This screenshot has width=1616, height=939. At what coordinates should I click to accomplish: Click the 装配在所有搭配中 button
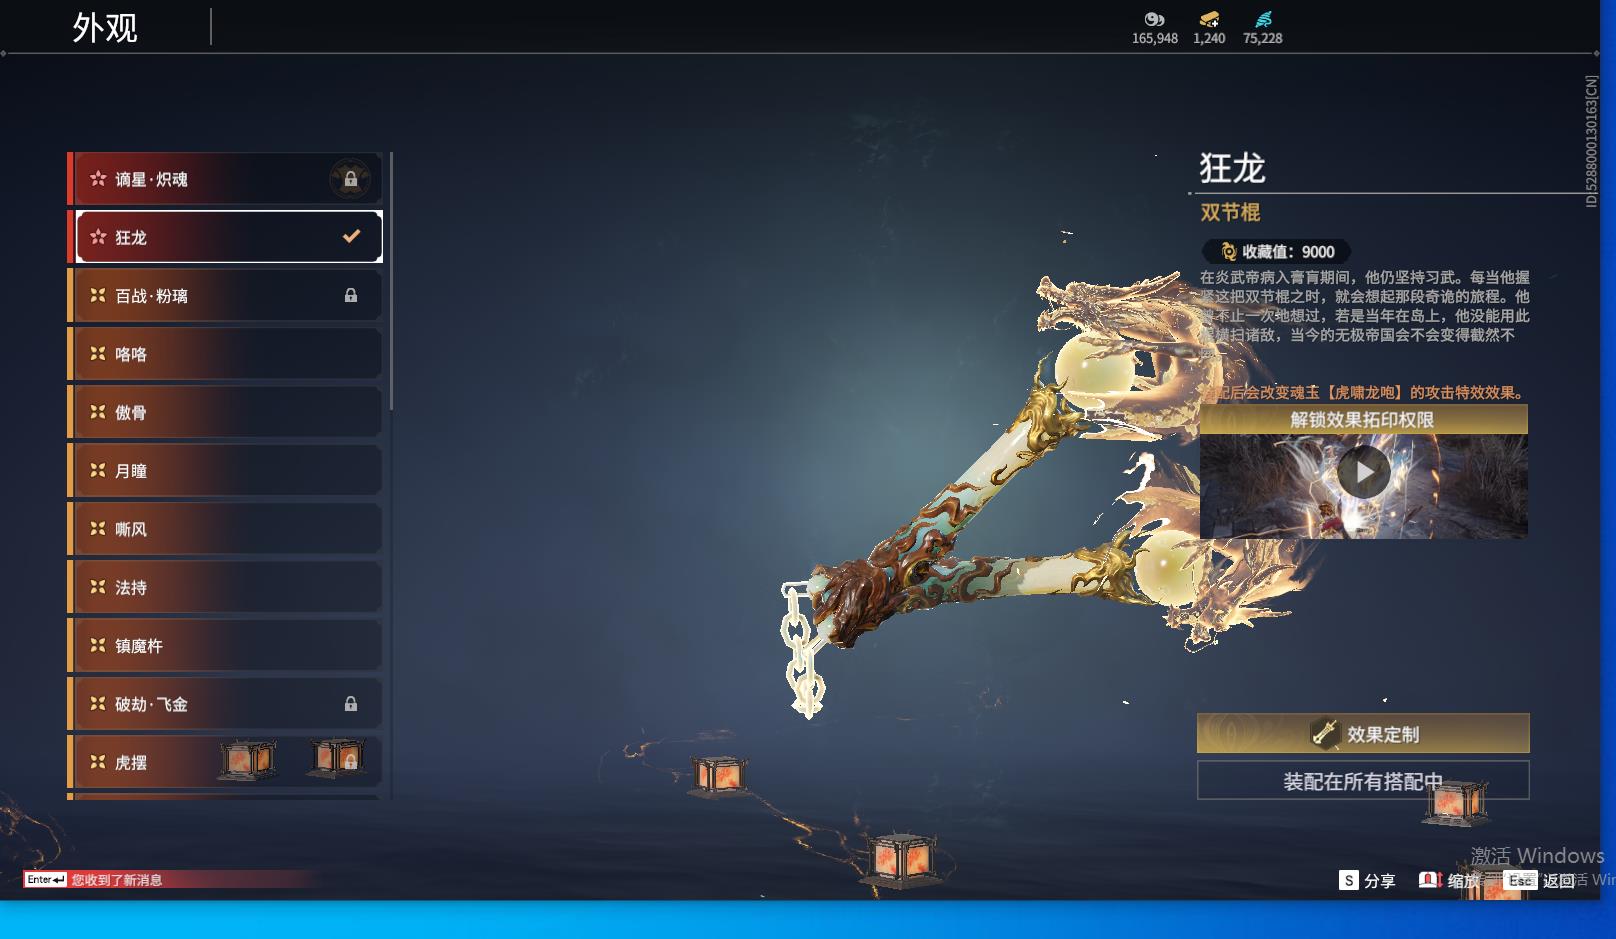tap(1363, 781)
